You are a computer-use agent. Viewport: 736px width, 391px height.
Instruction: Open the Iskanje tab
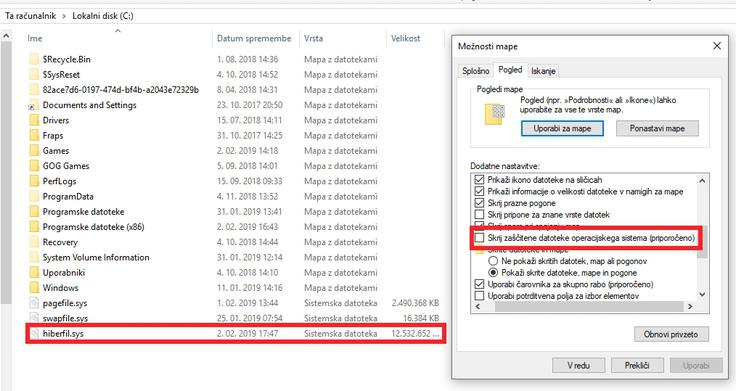coord(544,71)
